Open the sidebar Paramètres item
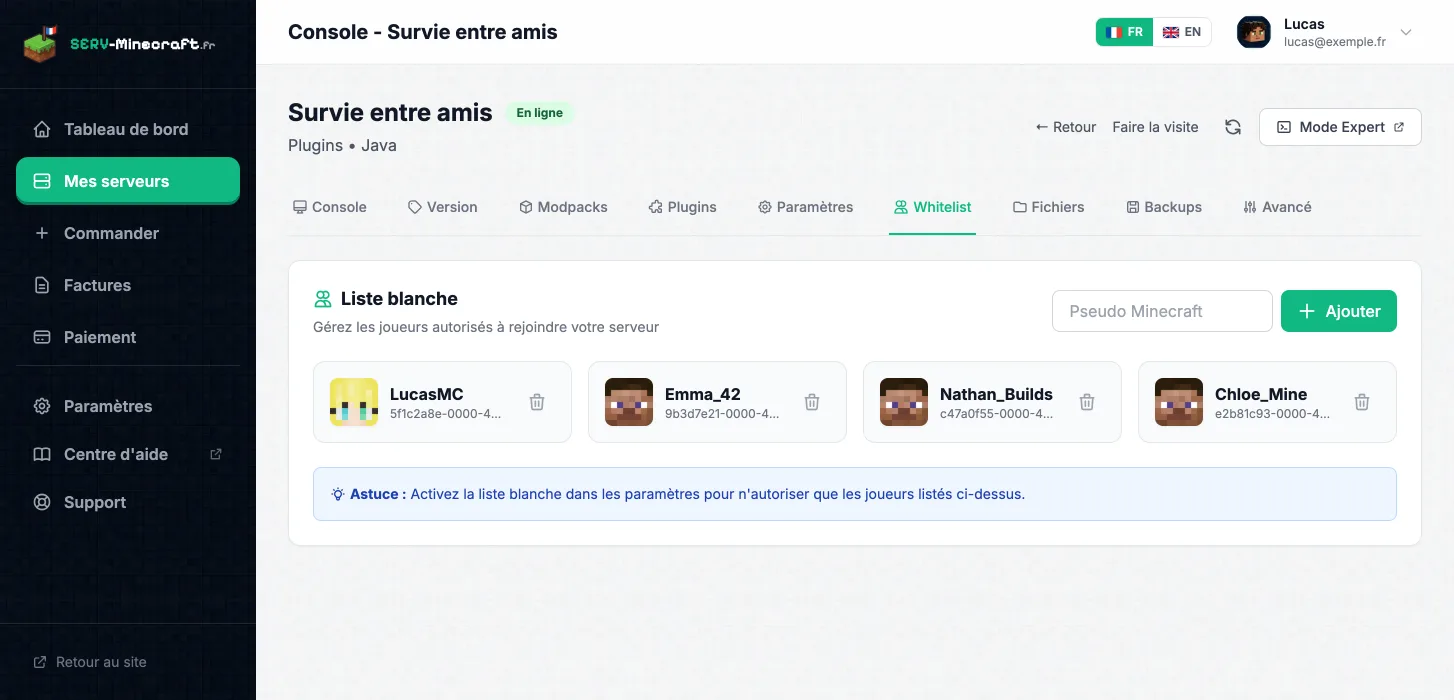This screenshot has height=700, width=1454. click(128, 406)
